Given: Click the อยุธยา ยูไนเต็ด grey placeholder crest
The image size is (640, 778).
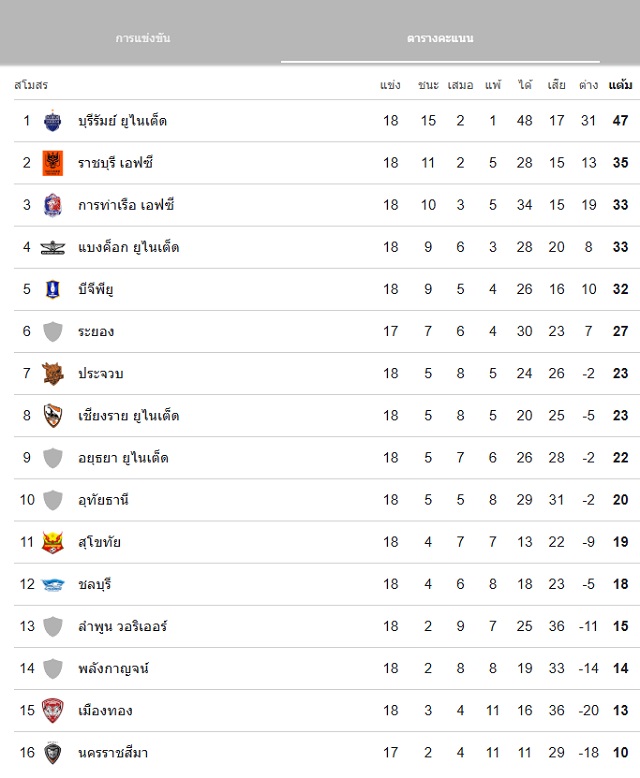Looking at the screenshot, I should 52,458.
